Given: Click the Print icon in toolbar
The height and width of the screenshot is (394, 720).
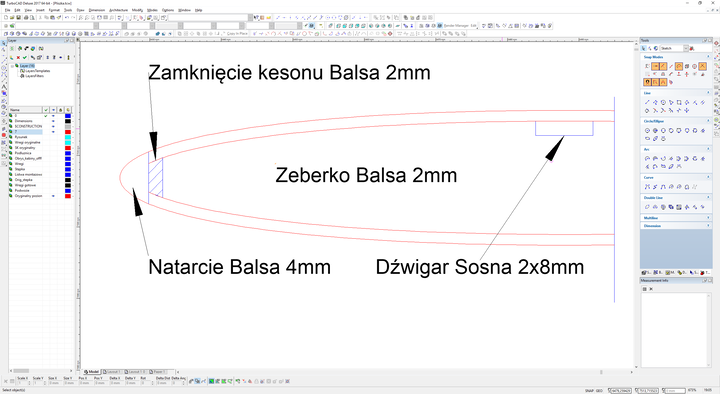Looking at the screenshot, I should pyautogui.click(x=26, y=17).
